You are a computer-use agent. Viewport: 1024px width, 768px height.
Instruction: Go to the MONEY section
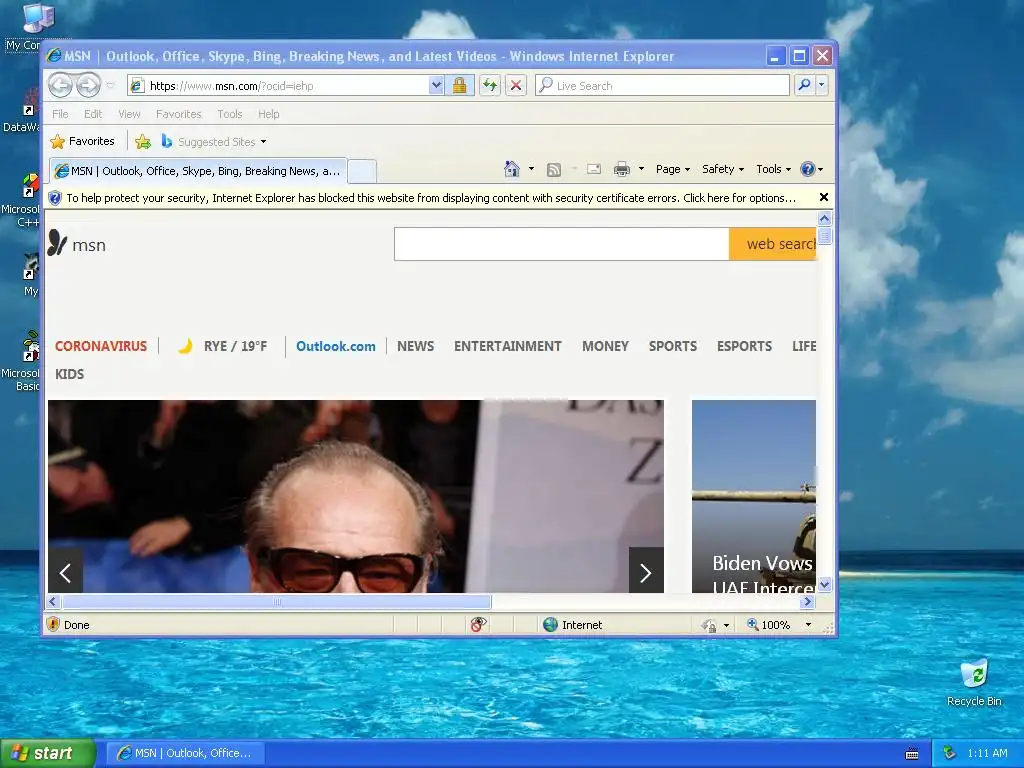tap(605, 346)
